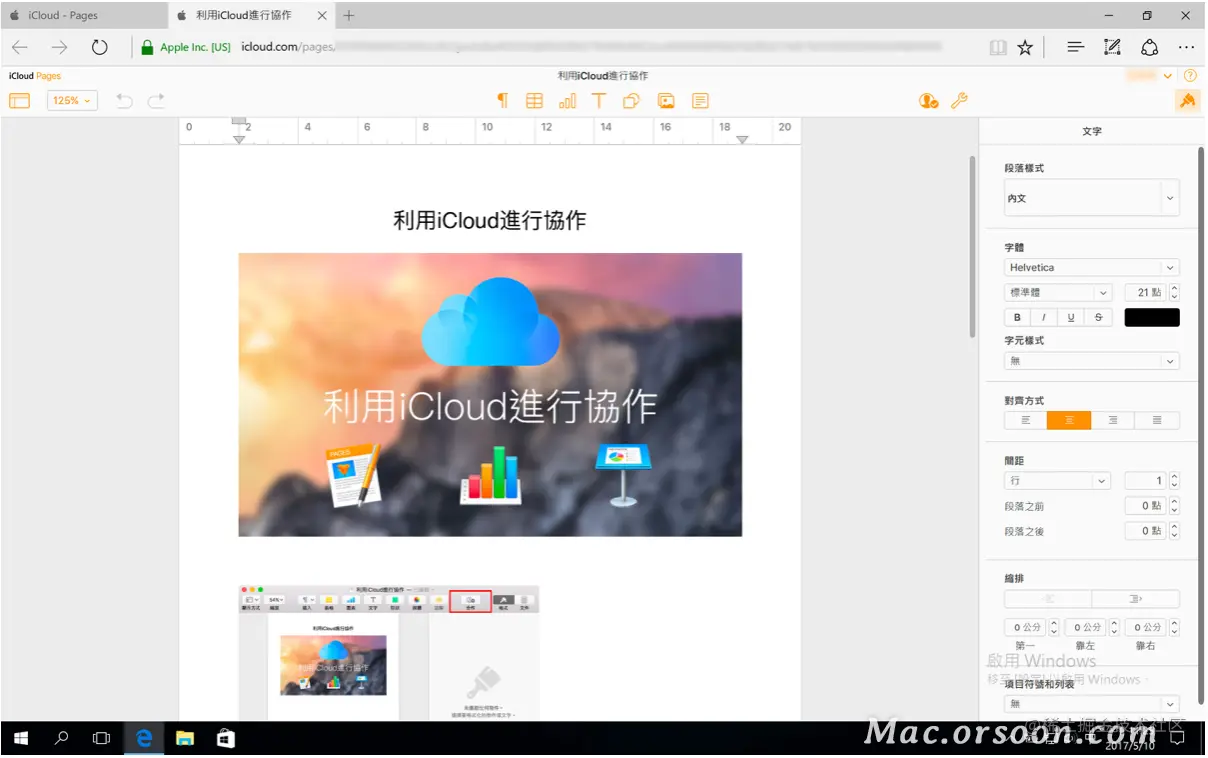Viewport: 1208px width, 758px height.
Task: Open the bullets and lists dropdown
Action: 1092,704
